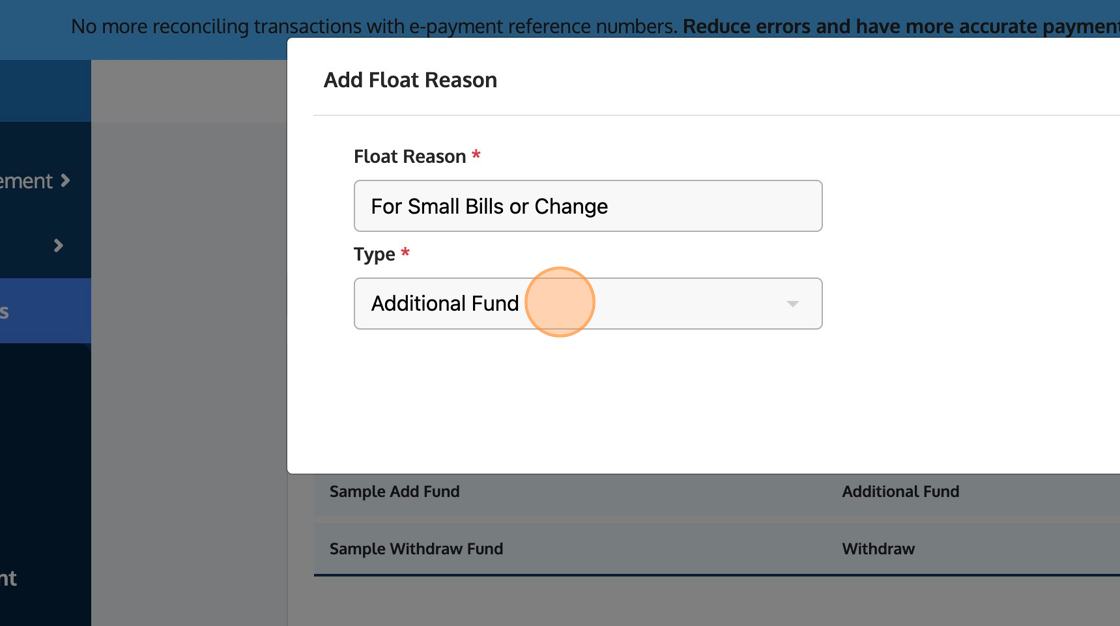Click the Float Reason field label

410,157
